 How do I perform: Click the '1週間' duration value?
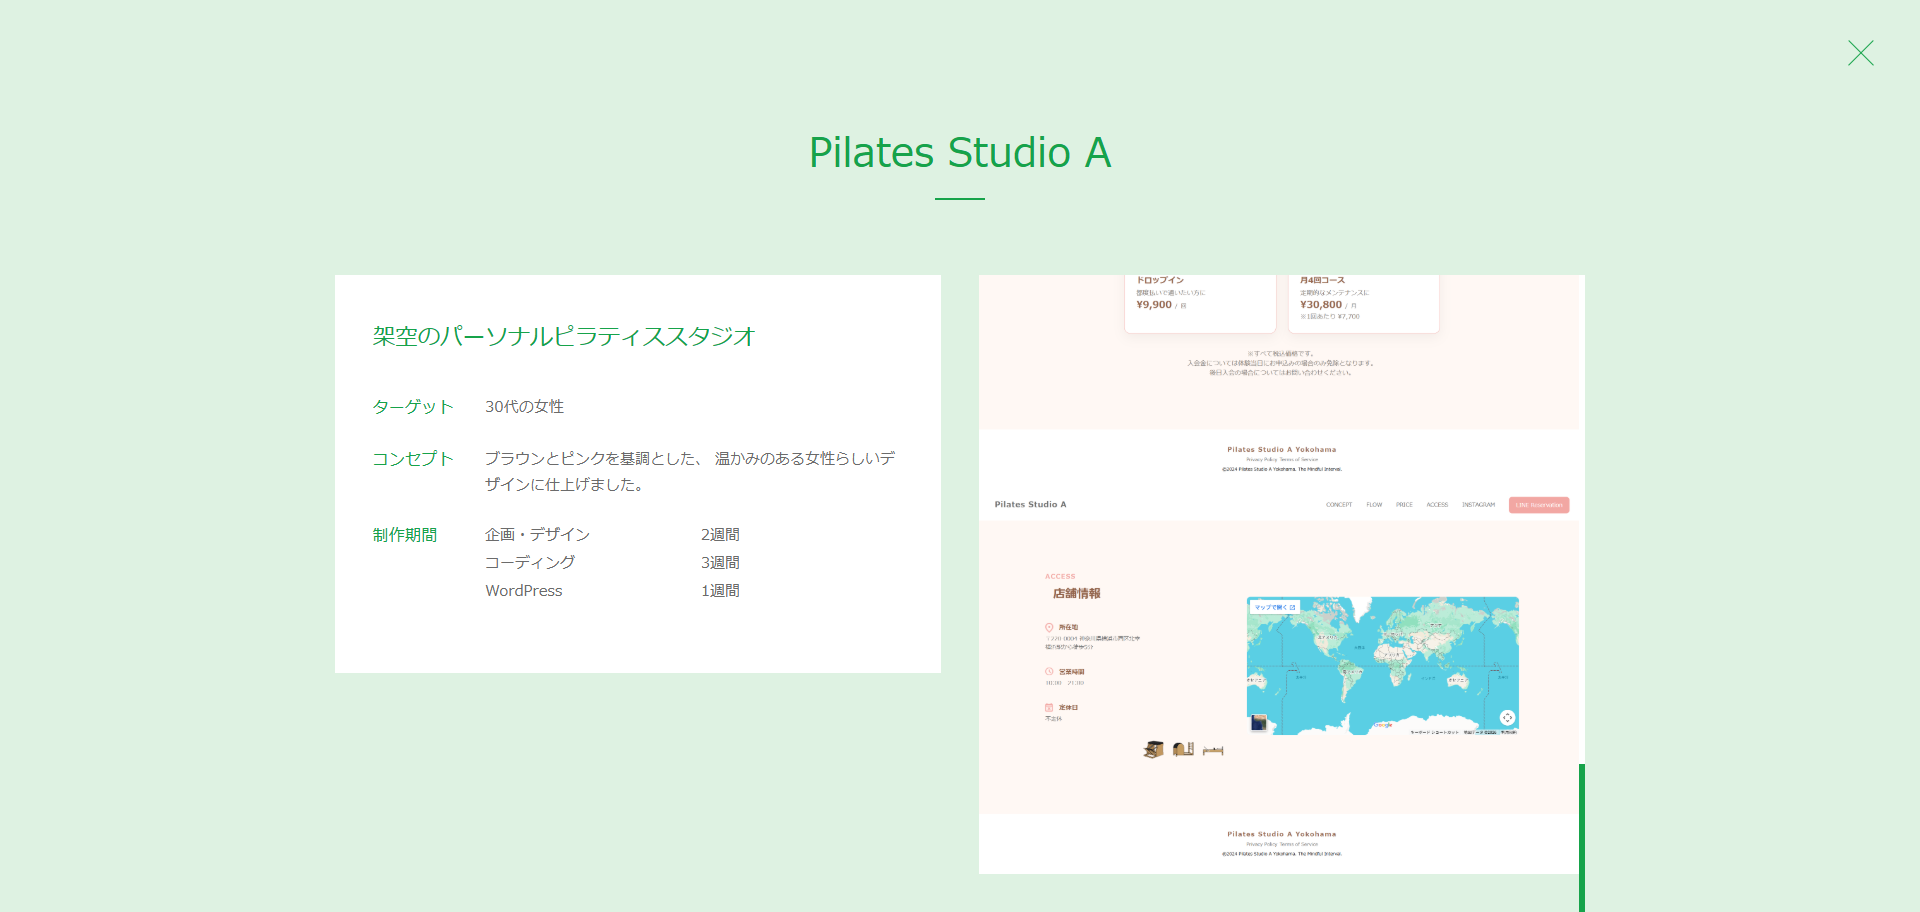click(720, 591)
